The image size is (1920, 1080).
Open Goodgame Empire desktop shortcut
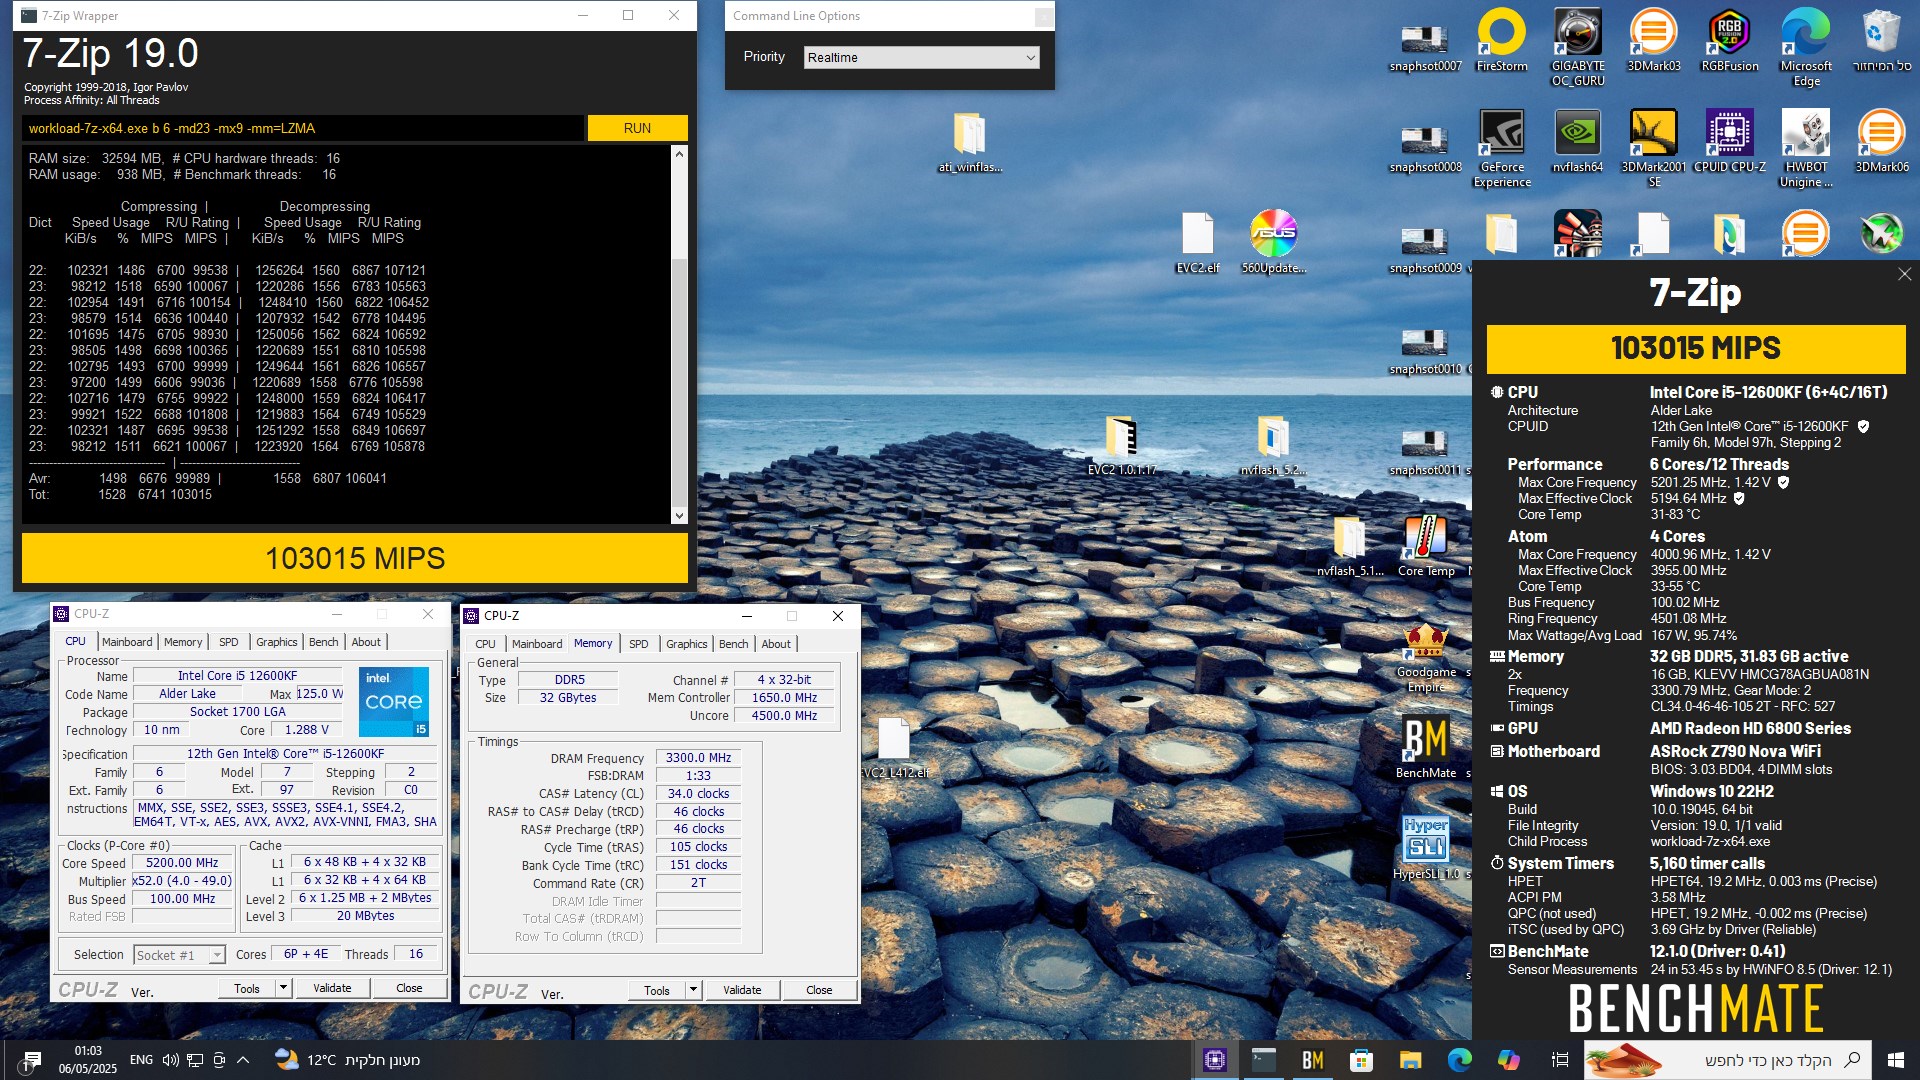pos(1425,656)
